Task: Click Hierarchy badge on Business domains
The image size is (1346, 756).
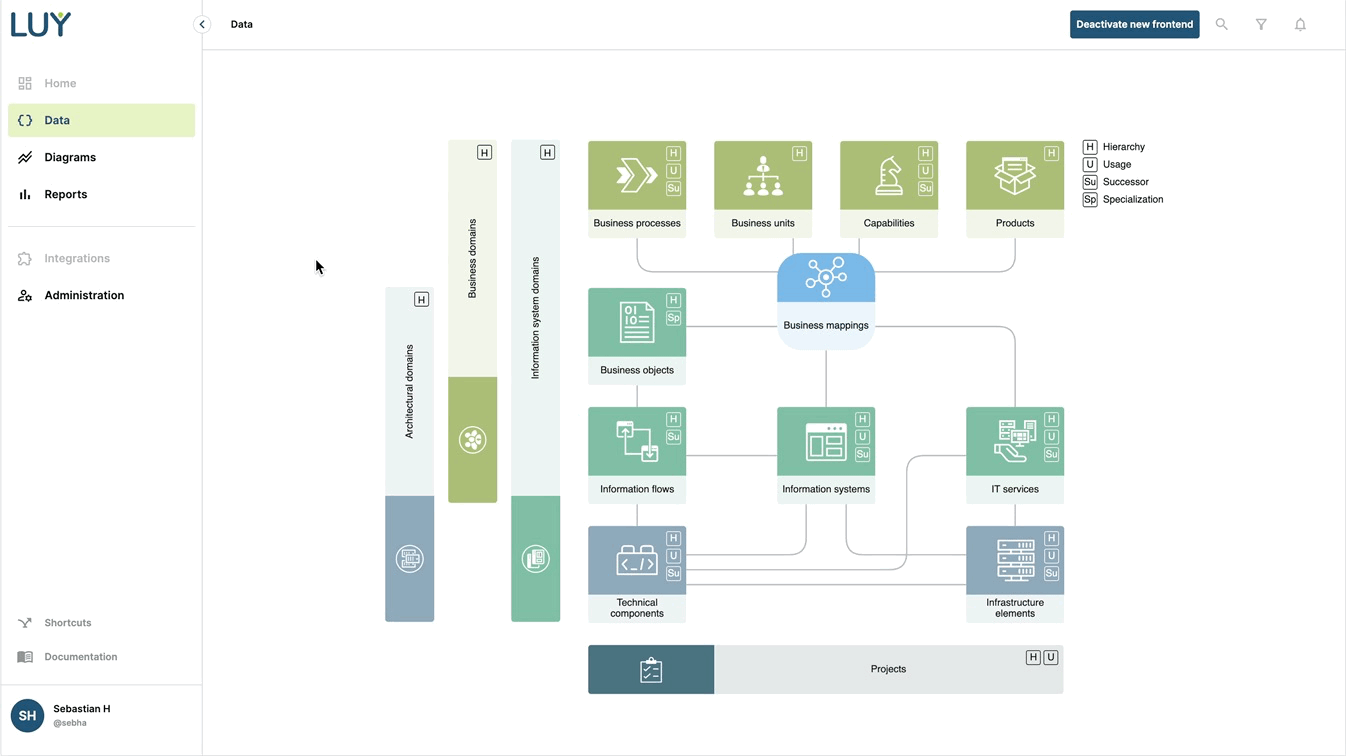Action: tap(484, 153)
